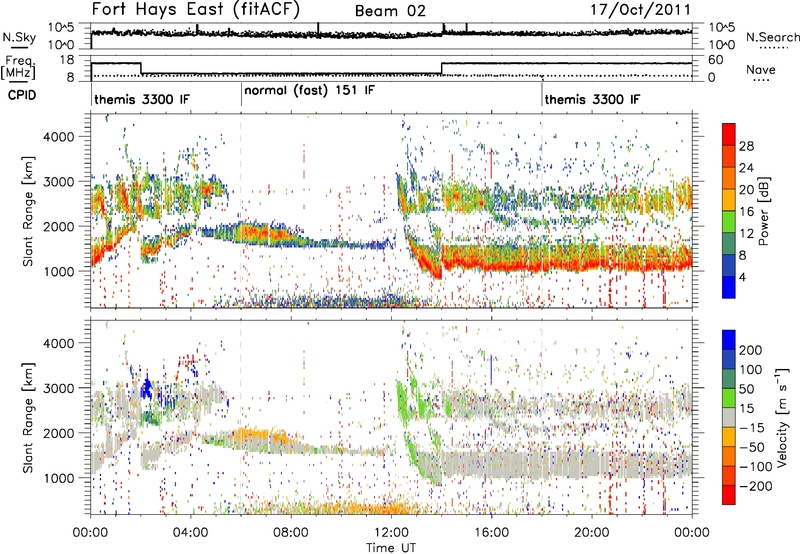
Task: Click 'Slant Range [km]' label of velocity panel
Action: pos(28,417)
